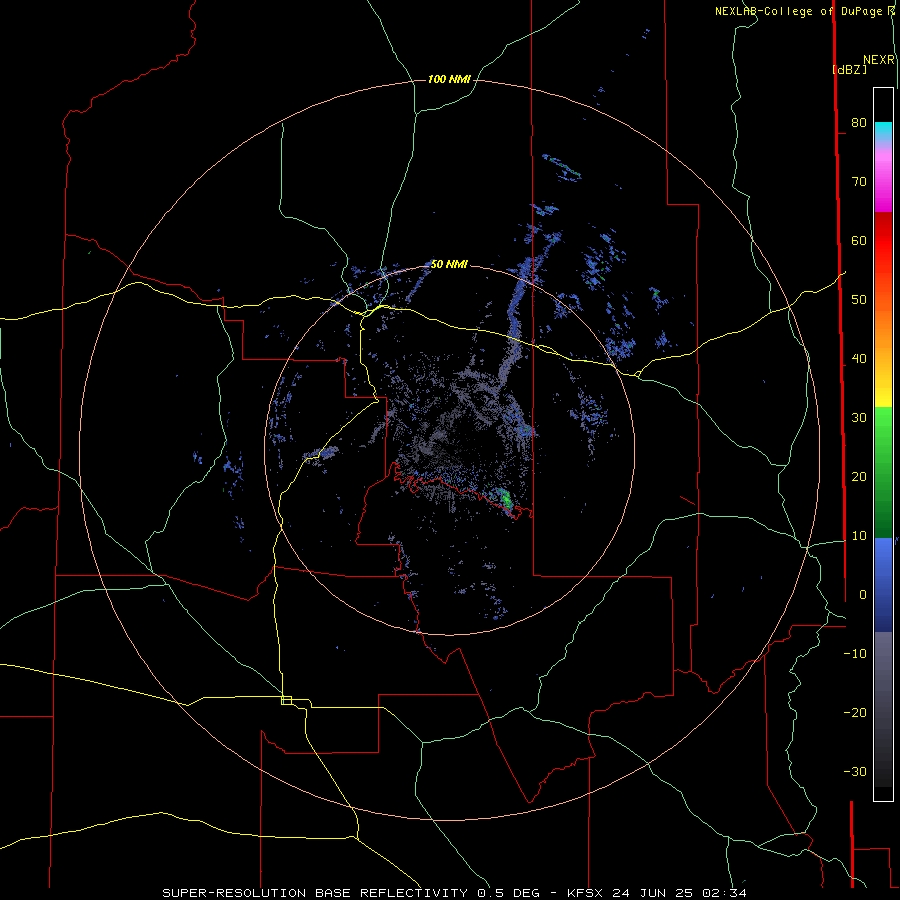Click the dBZ units label
Image resolution: width=900 pixels, height=900 pixels.
coord(849,69)
